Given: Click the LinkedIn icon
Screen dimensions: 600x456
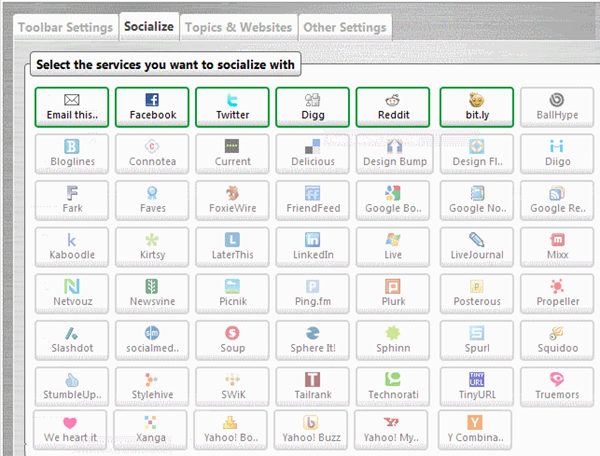Looking at the screenshot, I should coord(313,240).
